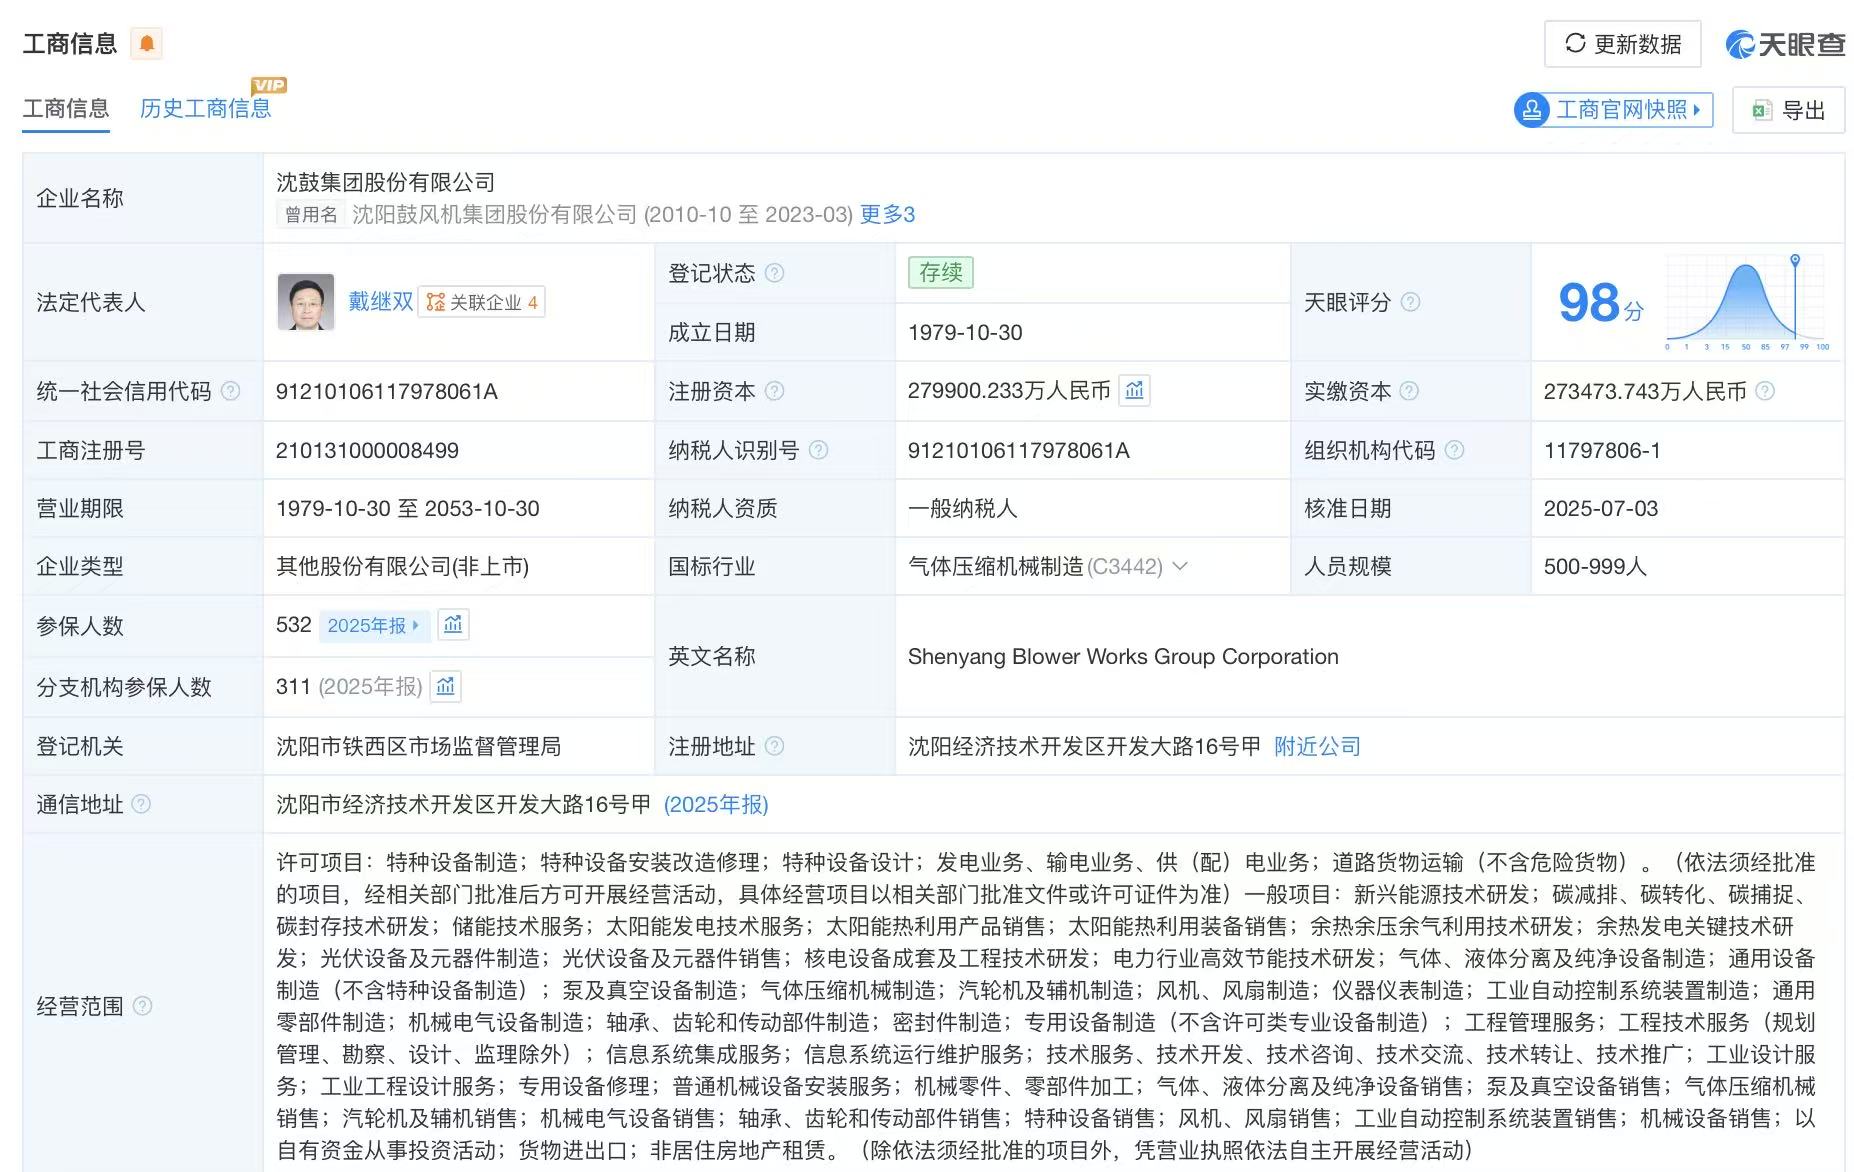Image resolution: width=1854 pixels, height=1172 pixels.
Task: Expand the 国标行业 industry dropdown chevron
Action: (1180, 566)
